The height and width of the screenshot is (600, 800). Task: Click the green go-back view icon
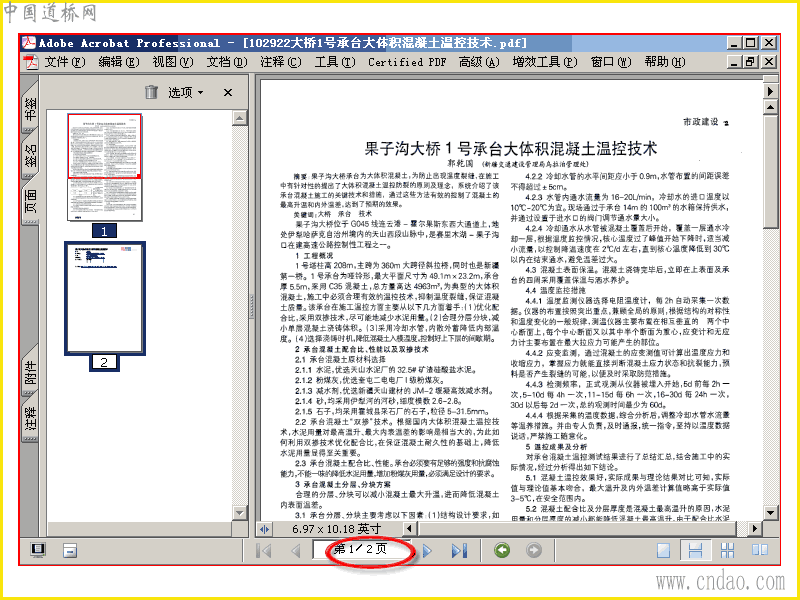click(x=502, y=550)
